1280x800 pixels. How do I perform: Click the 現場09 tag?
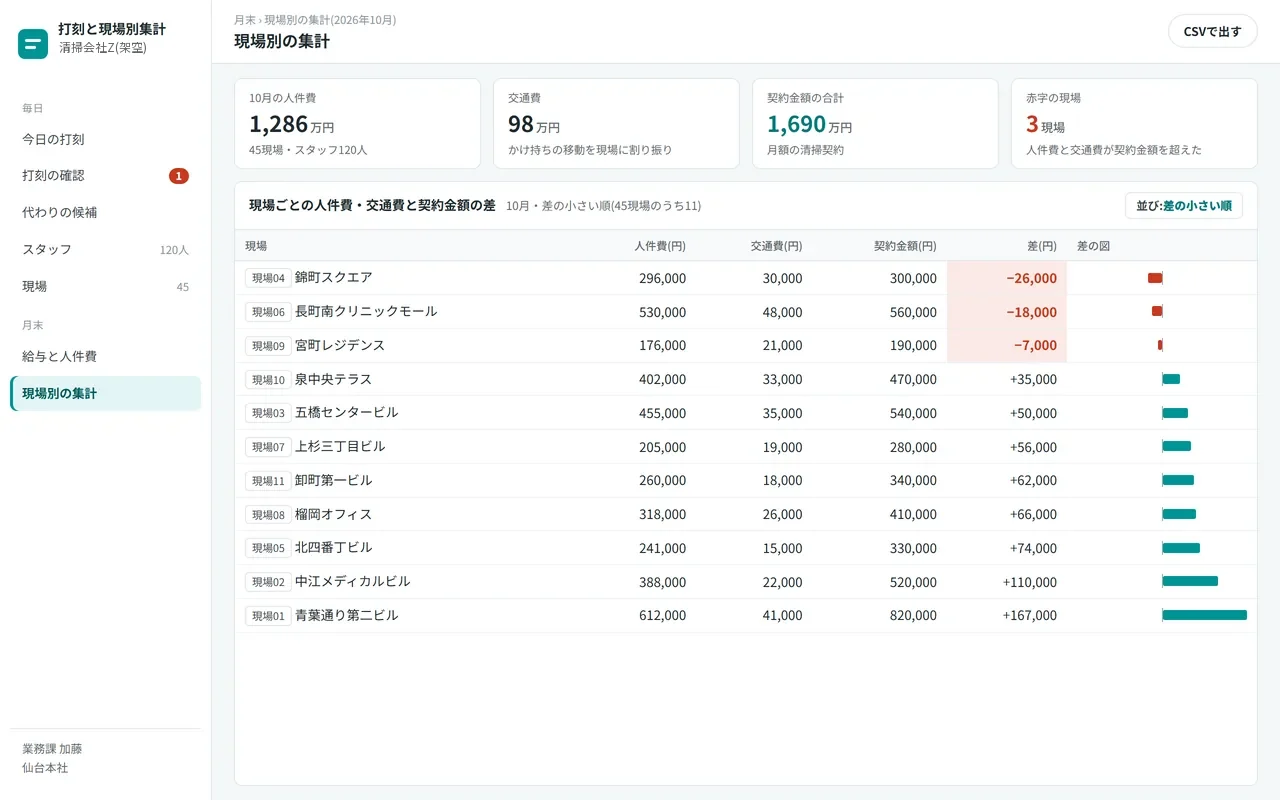(x=268, y=346)
